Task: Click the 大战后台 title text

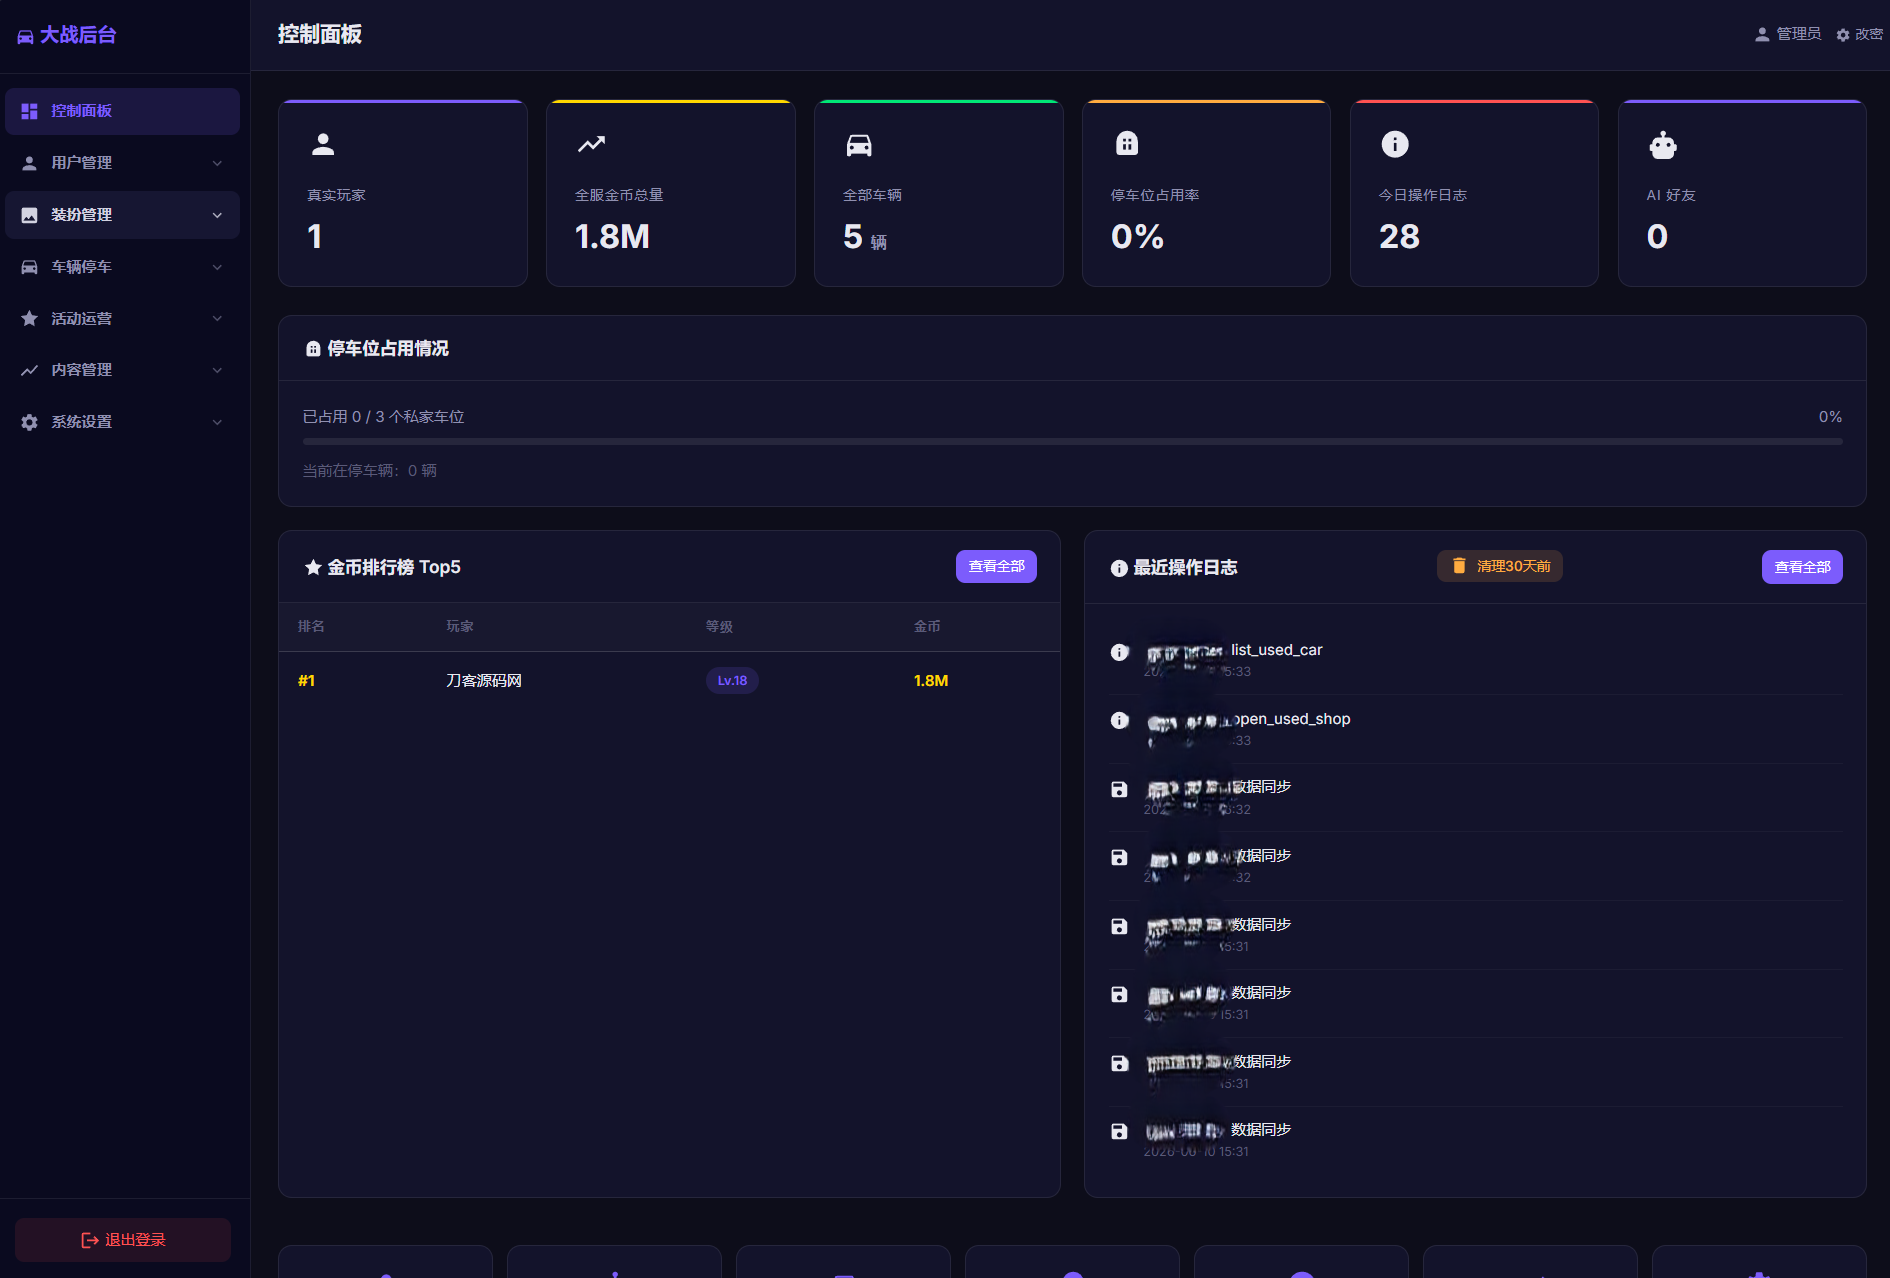Action: pos(78,36)
